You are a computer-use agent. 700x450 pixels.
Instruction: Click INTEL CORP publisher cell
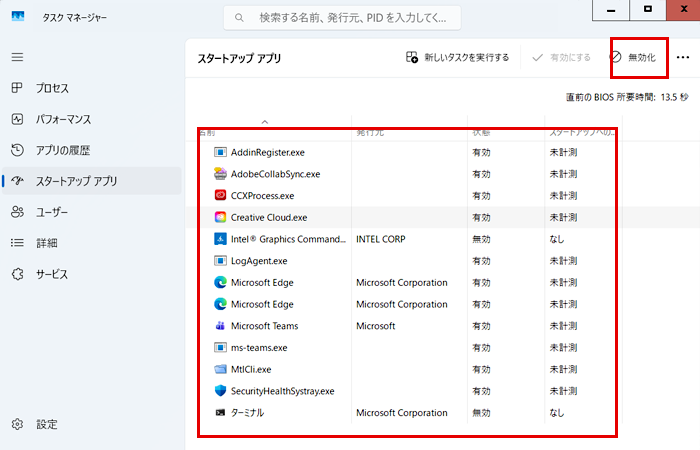tap(381, 239)
